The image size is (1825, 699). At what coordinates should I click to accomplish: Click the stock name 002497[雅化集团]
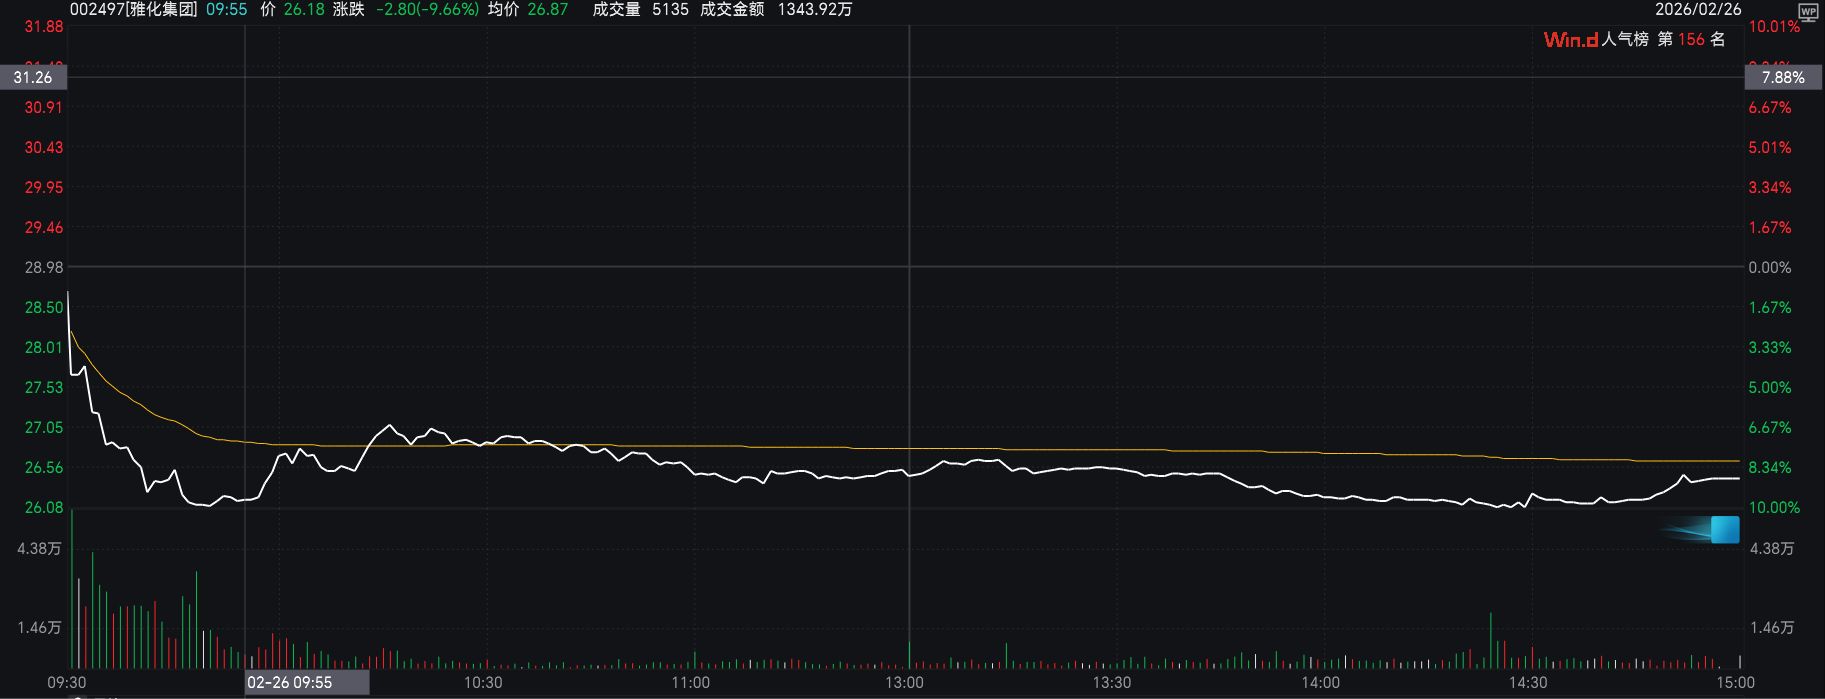[133, 9]
